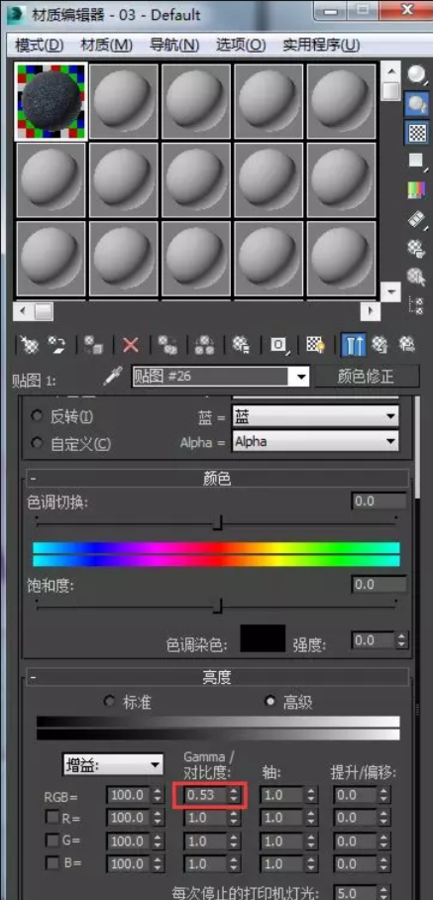
Task: Toggle the Show End Result icon
Action: point(353,344)
